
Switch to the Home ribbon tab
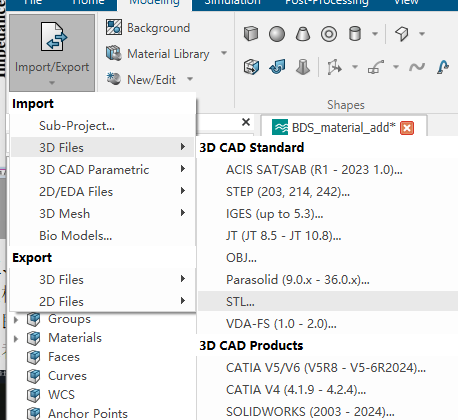click(x=88, y=3)
